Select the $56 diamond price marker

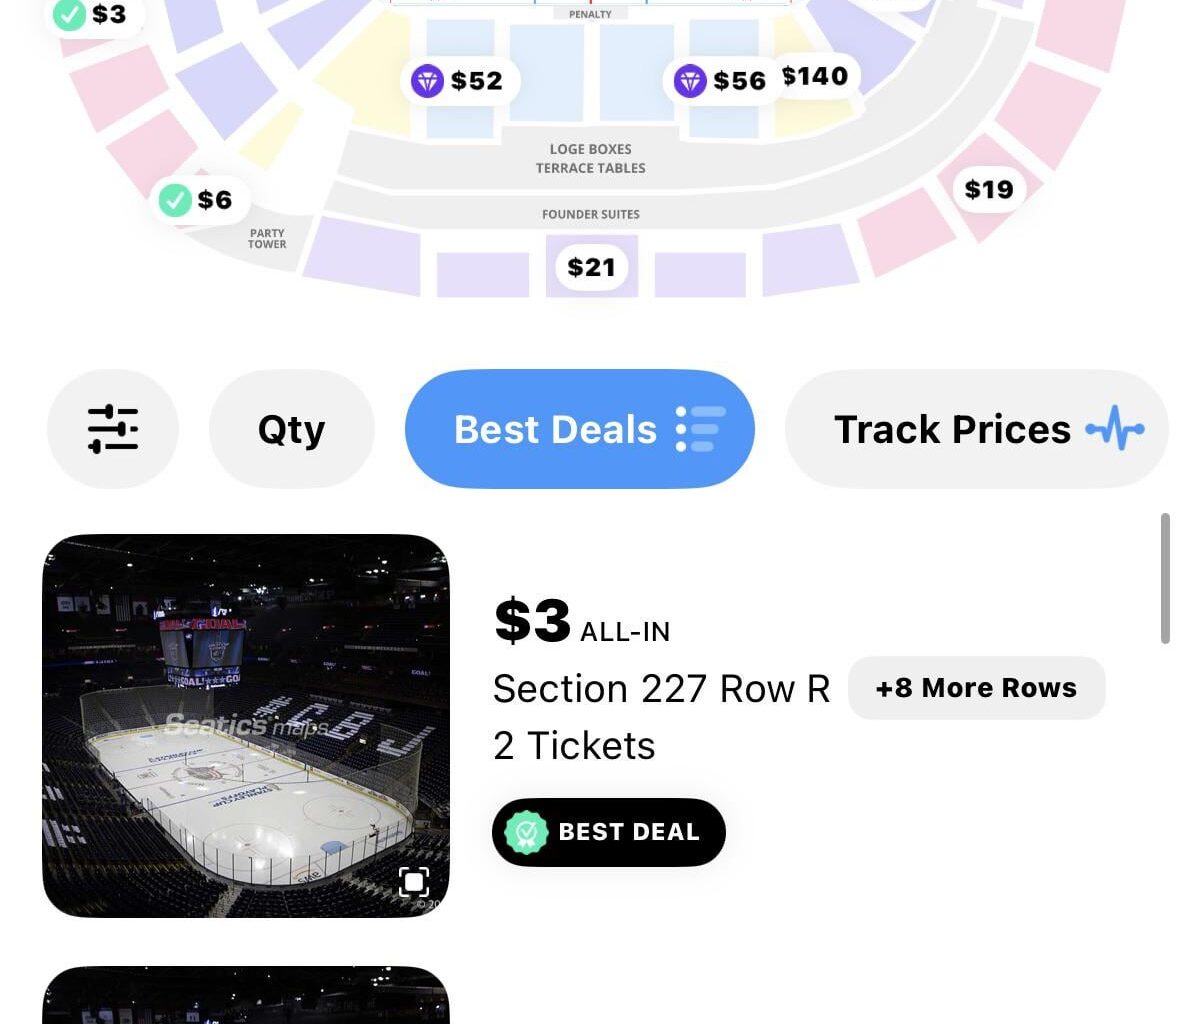click(x=722, y=81)
